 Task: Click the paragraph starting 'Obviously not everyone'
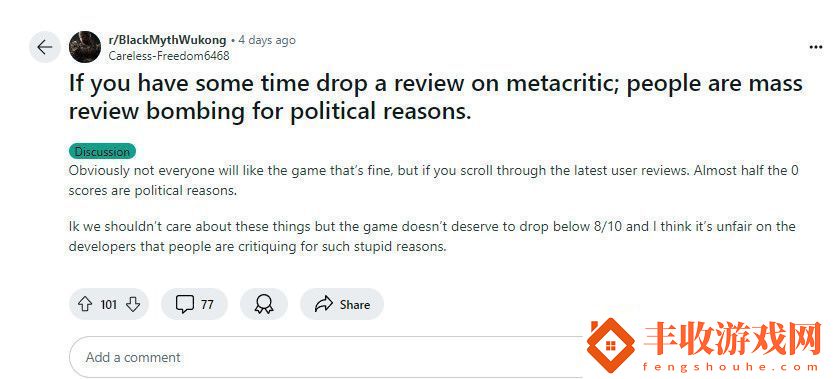tap(434, 181)
